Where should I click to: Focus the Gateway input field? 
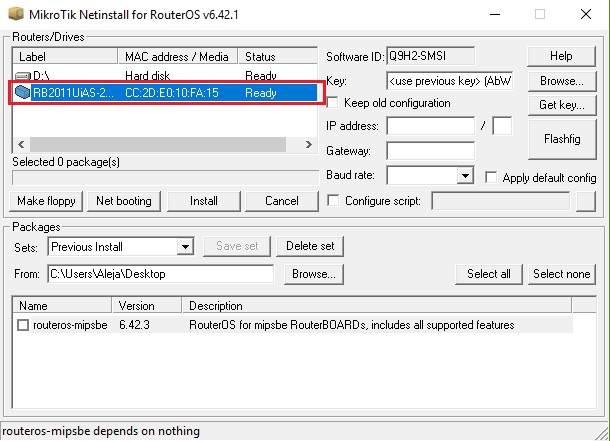point(431,151)
